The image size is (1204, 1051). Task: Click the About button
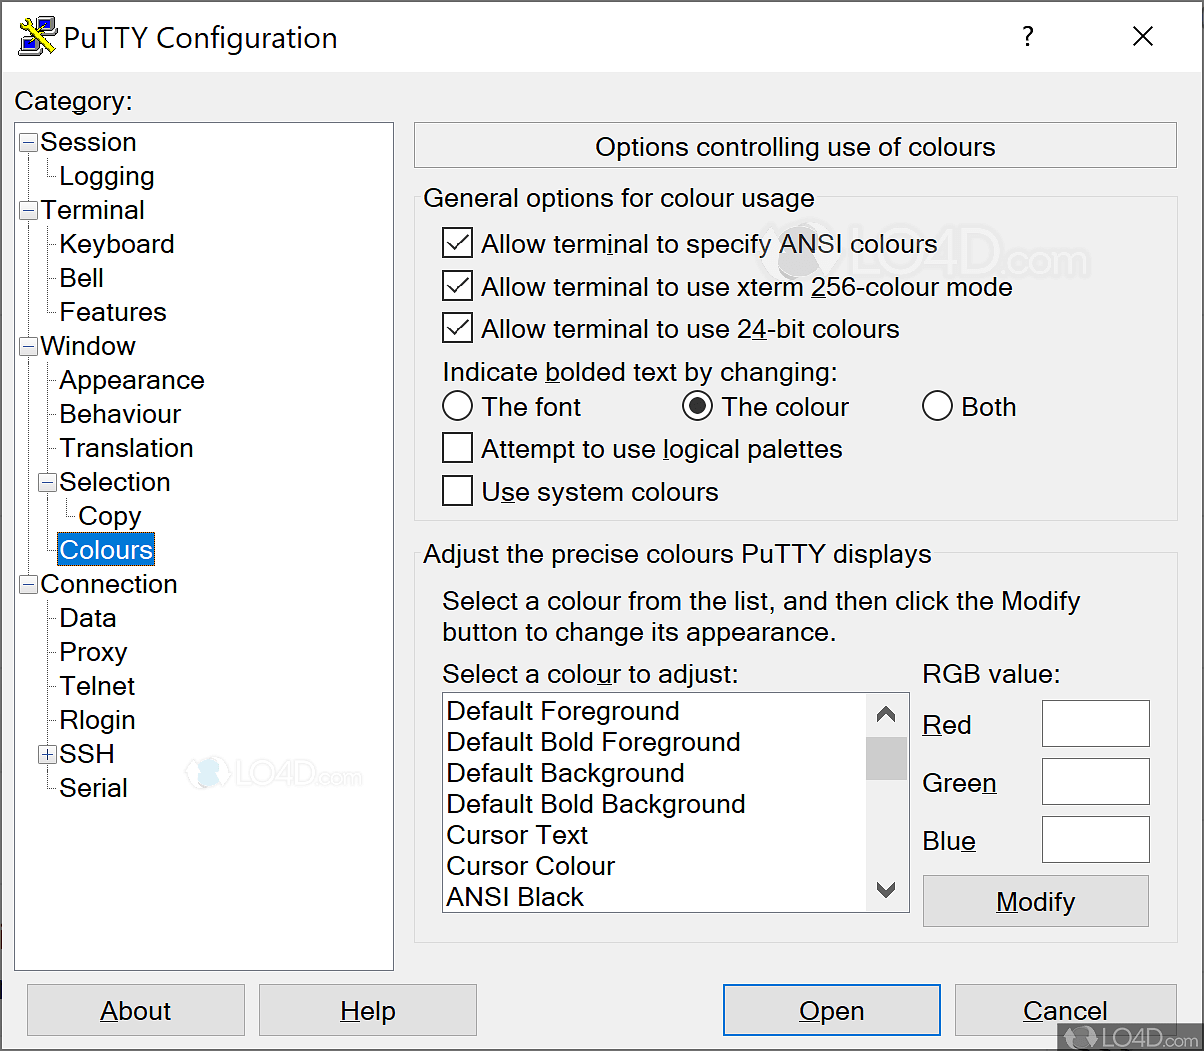coord(136,1010)
